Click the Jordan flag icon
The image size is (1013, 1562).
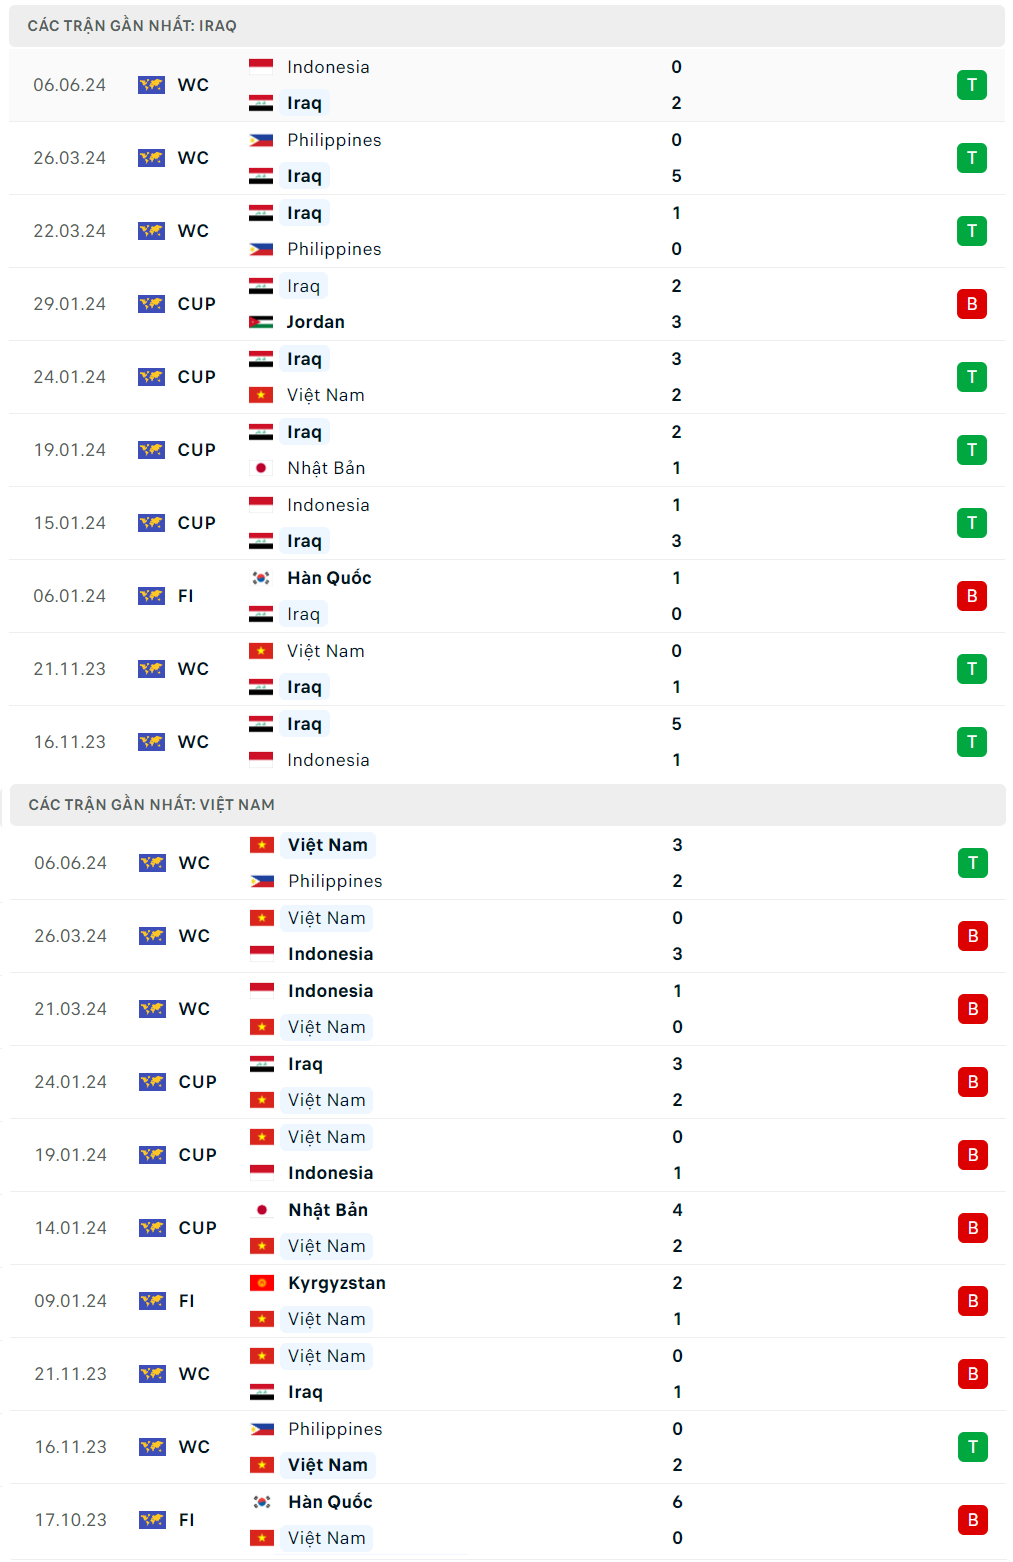[x=261, y=322]
